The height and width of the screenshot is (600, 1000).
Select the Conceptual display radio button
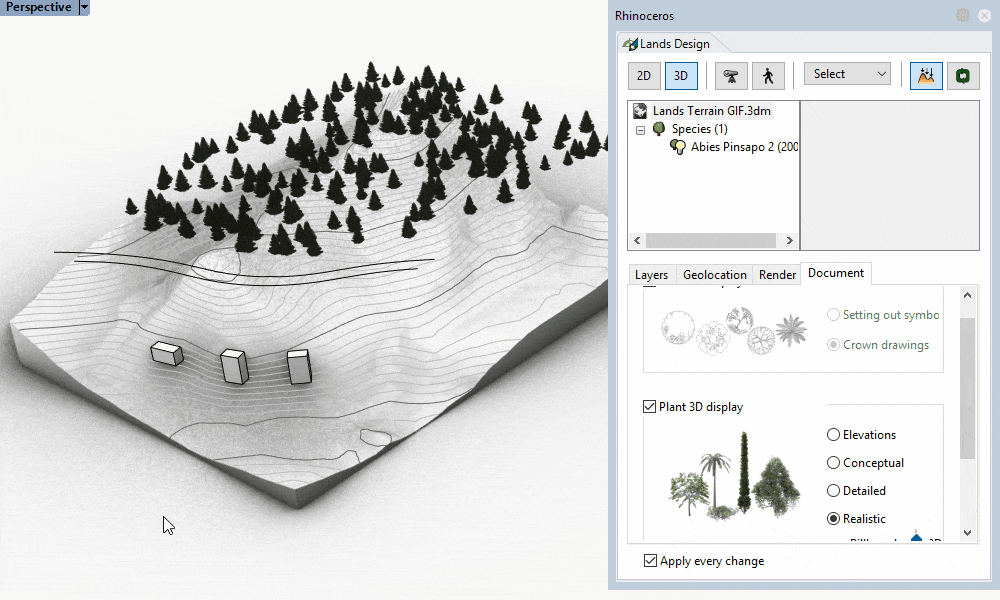833,463
